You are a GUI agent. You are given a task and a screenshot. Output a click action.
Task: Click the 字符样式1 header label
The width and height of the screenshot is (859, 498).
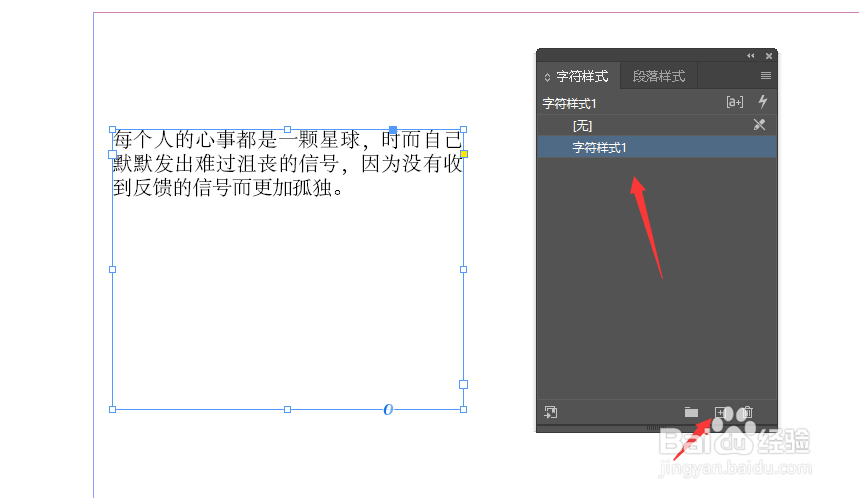tap(569, 104)
